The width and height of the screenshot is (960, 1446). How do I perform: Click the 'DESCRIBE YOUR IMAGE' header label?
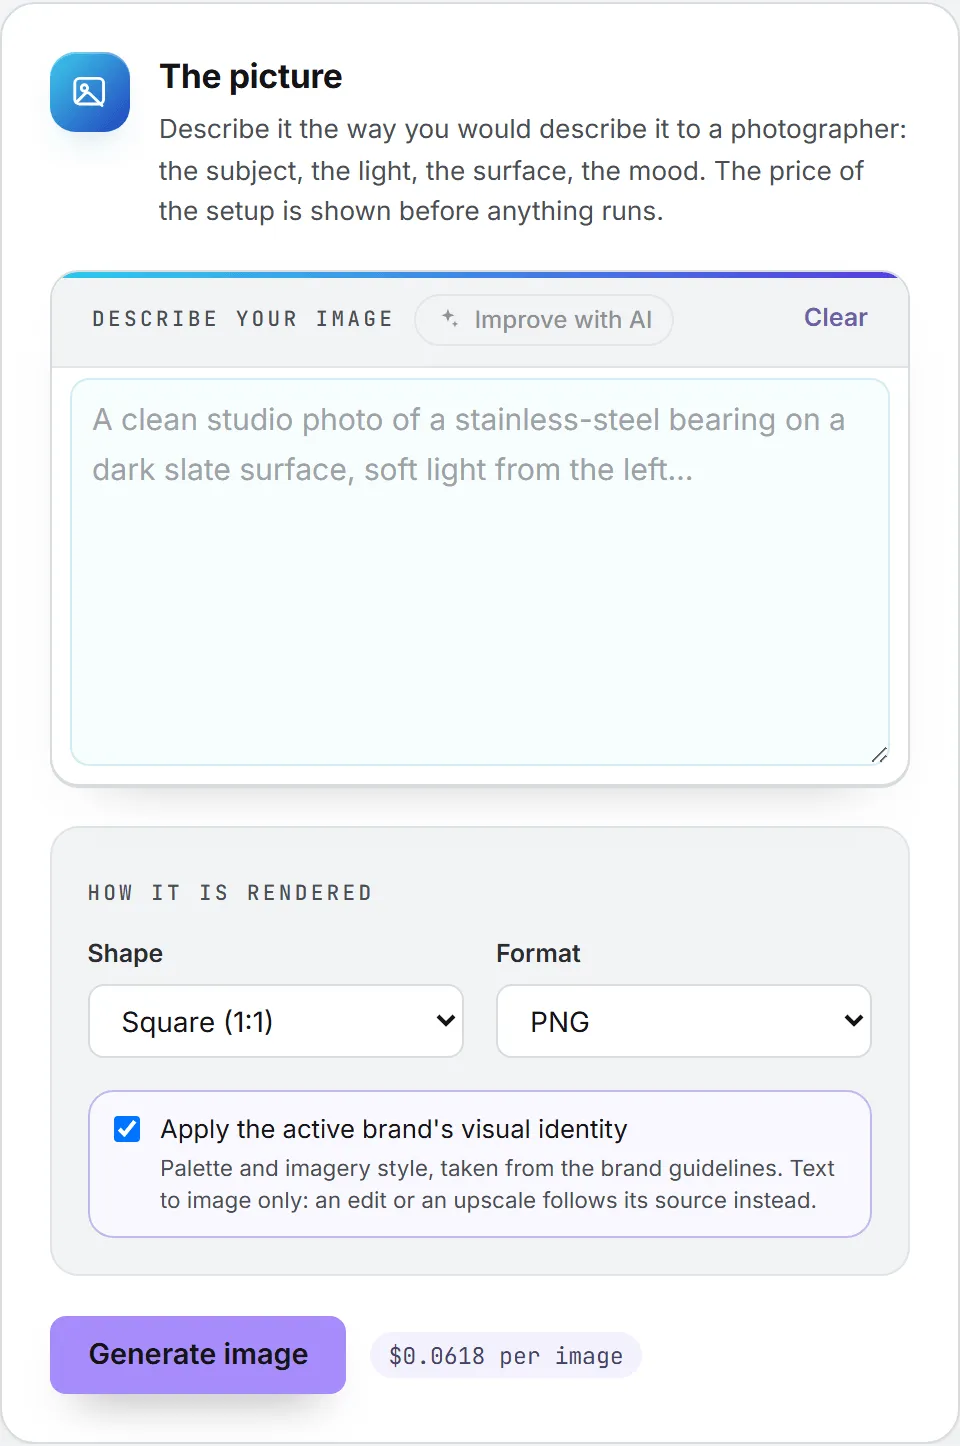click(x=242, y=319)
